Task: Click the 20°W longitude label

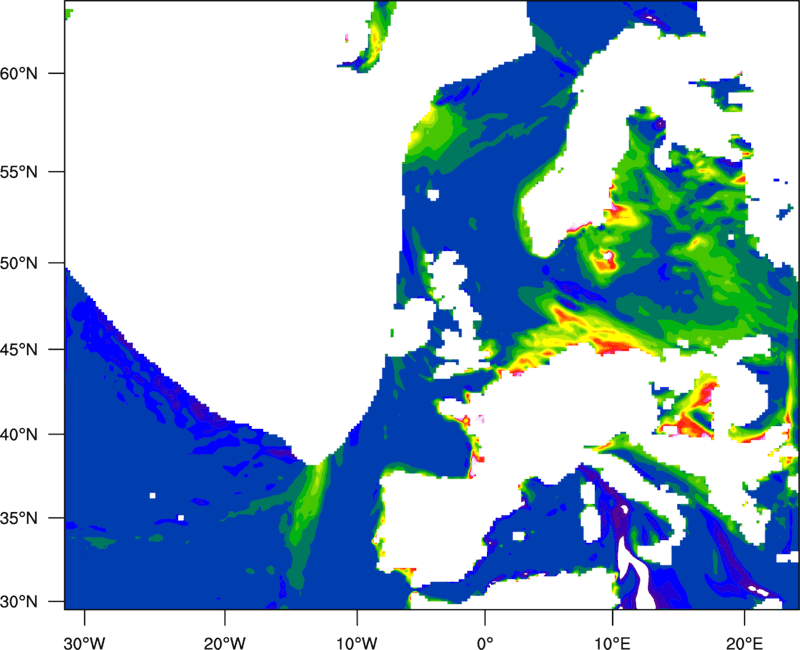Action: 225,643
